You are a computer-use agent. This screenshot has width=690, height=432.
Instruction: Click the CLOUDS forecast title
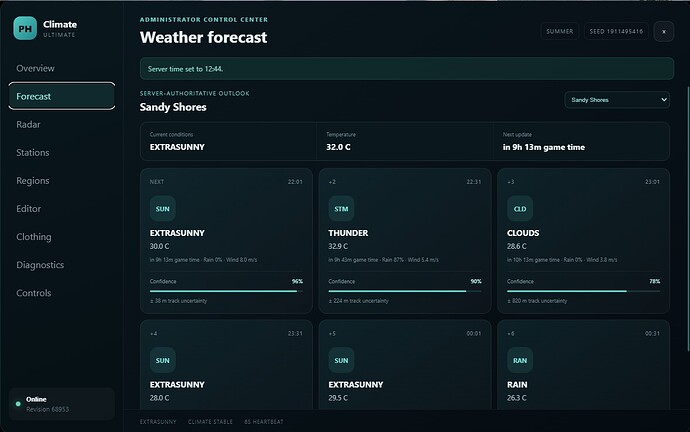523,233
